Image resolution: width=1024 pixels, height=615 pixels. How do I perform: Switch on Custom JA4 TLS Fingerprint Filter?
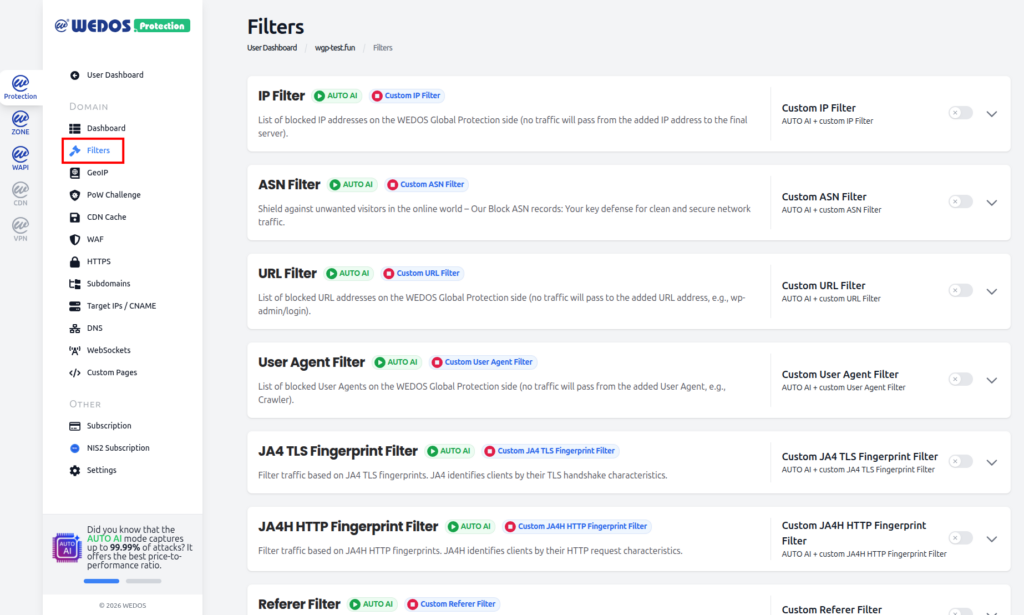[x=961, y=462]
